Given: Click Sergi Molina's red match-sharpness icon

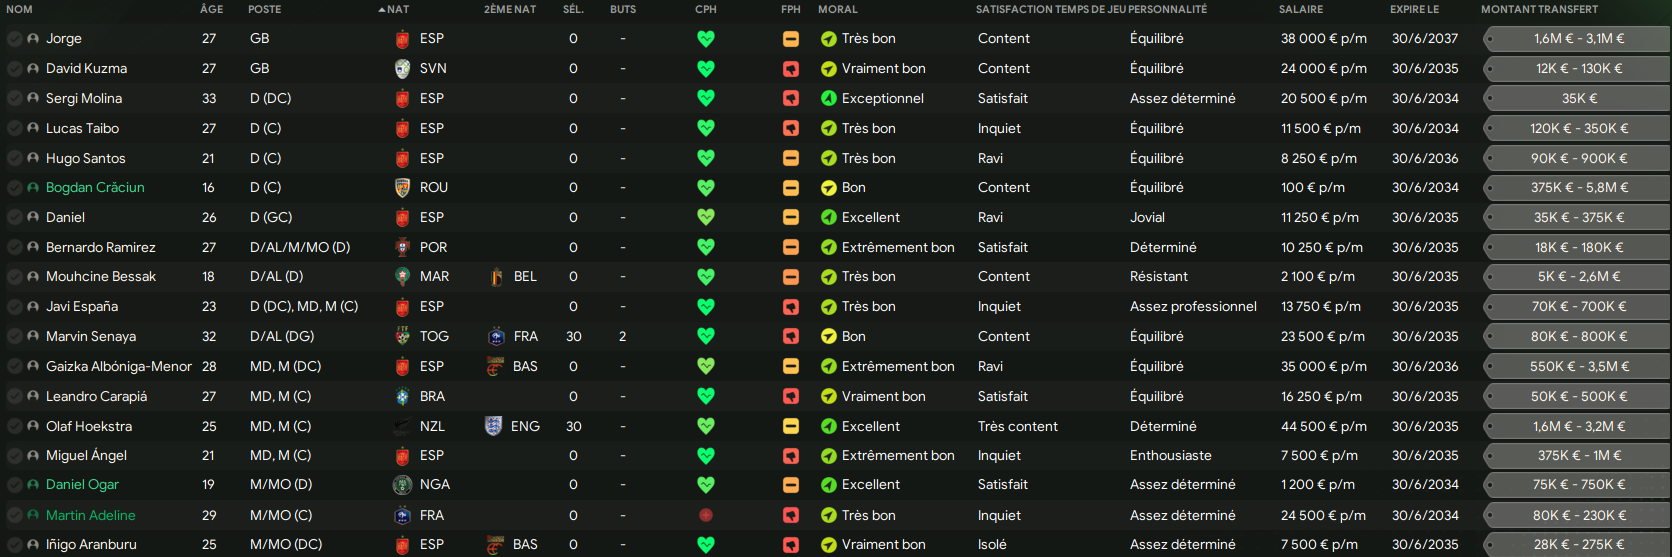Looking at the screenshot, I should 791,98.
